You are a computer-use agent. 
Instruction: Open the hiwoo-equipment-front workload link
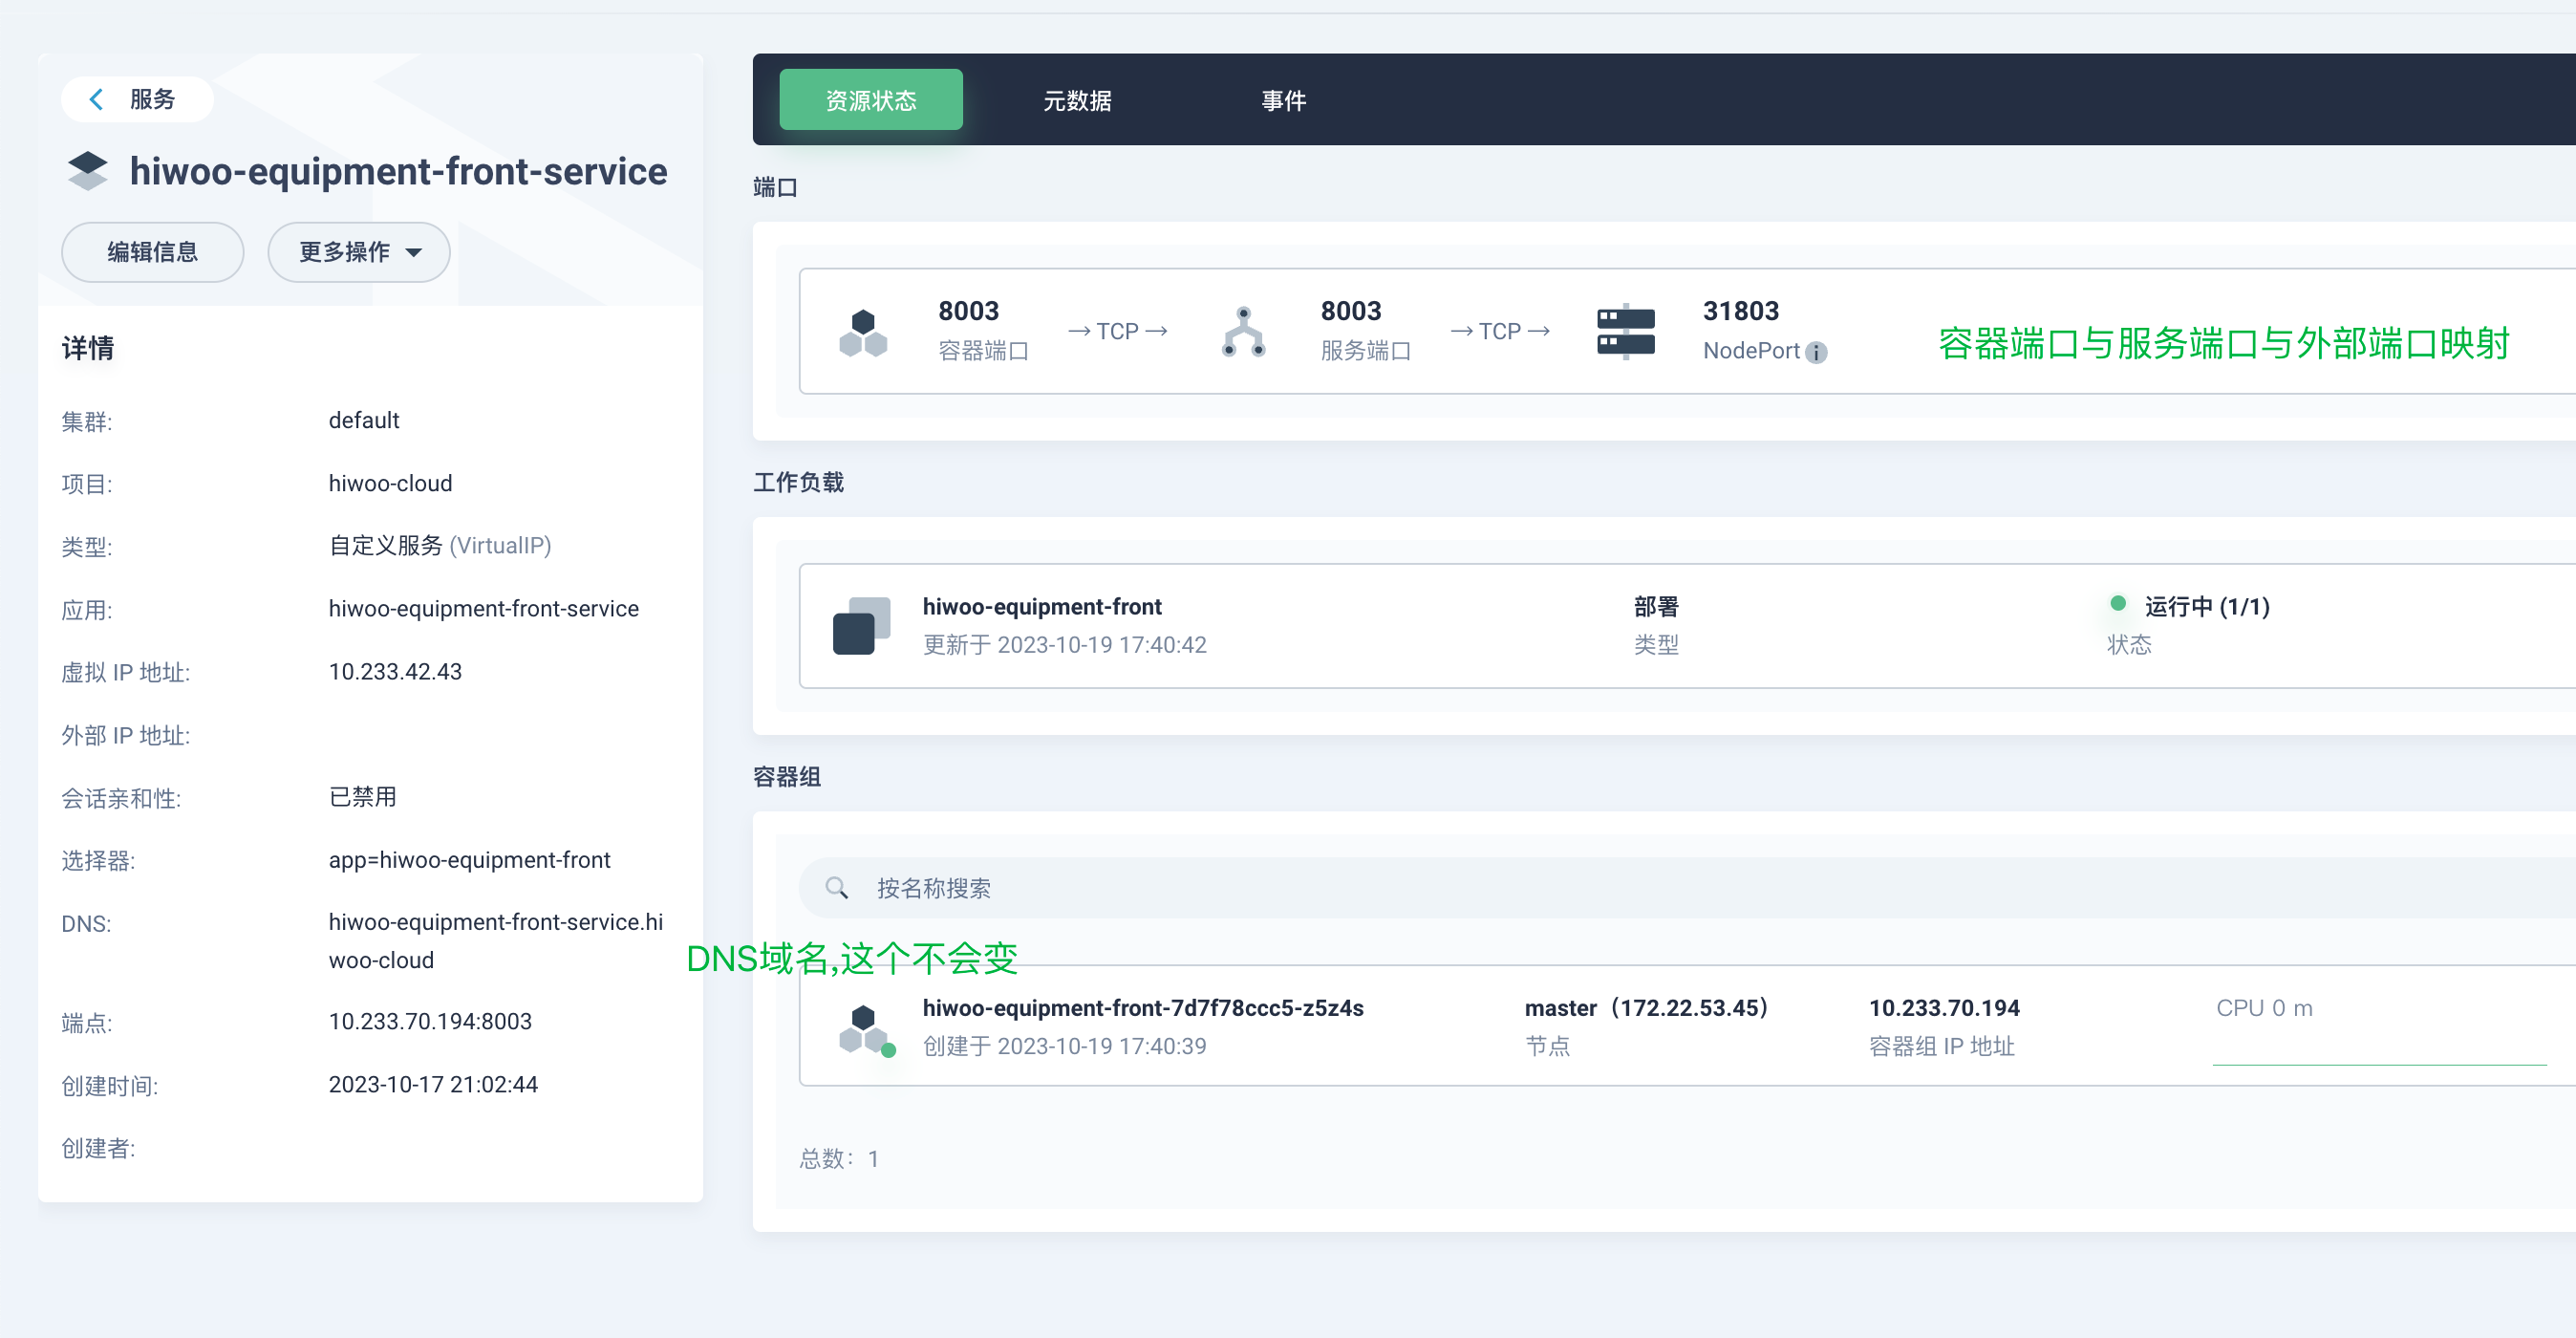point(1041,607)
